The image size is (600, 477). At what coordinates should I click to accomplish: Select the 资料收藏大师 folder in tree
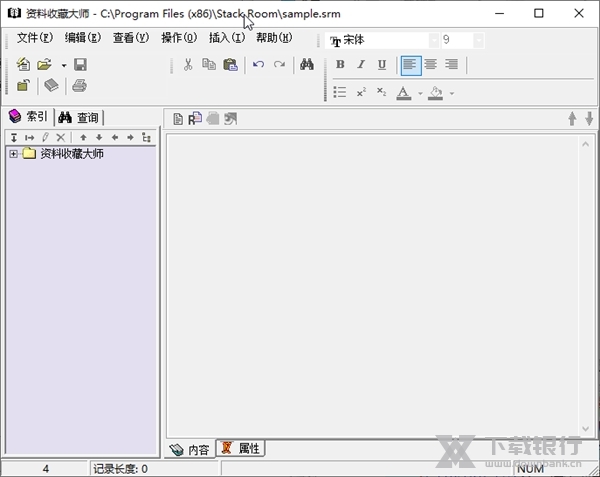[71, 154]
